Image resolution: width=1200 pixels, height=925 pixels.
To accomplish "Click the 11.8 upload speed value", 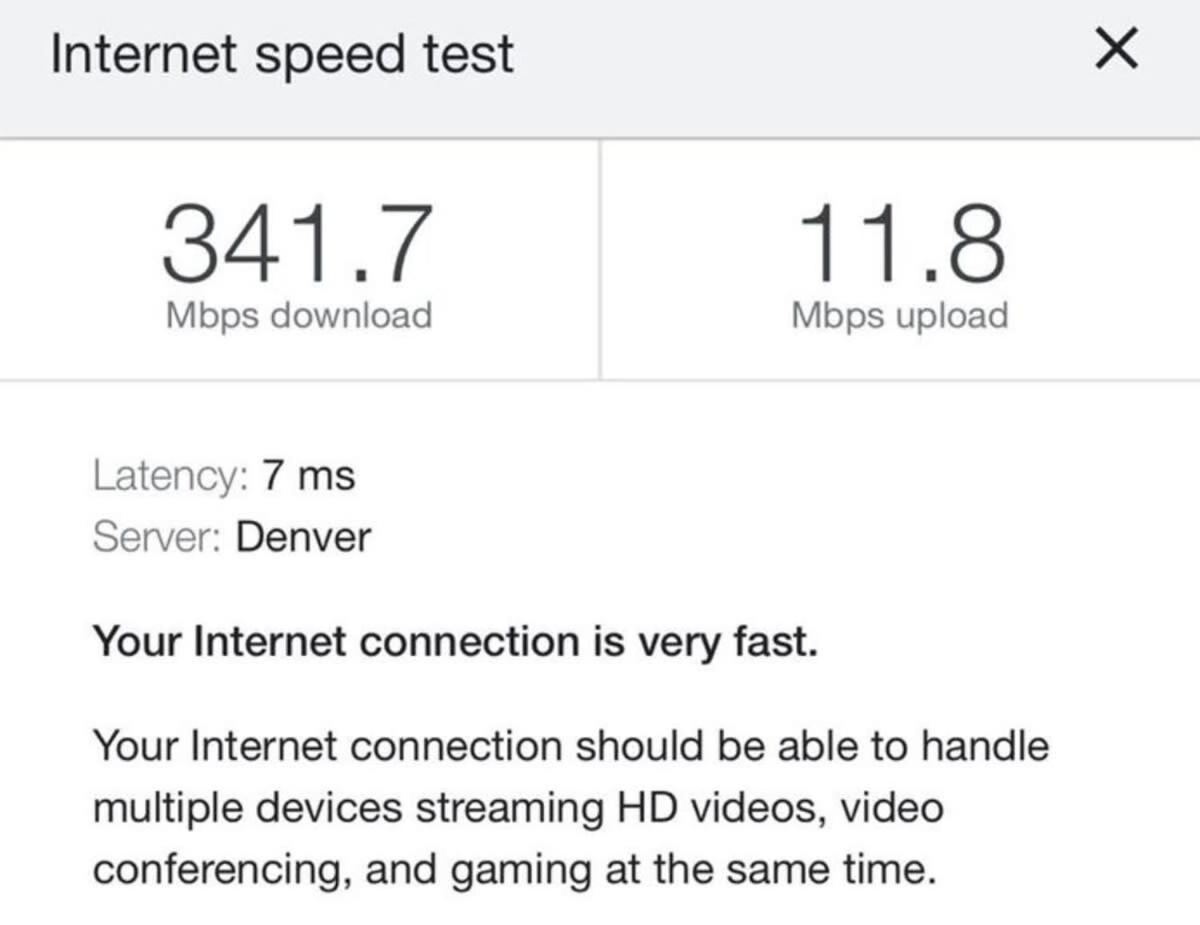I will coord(899,243).
